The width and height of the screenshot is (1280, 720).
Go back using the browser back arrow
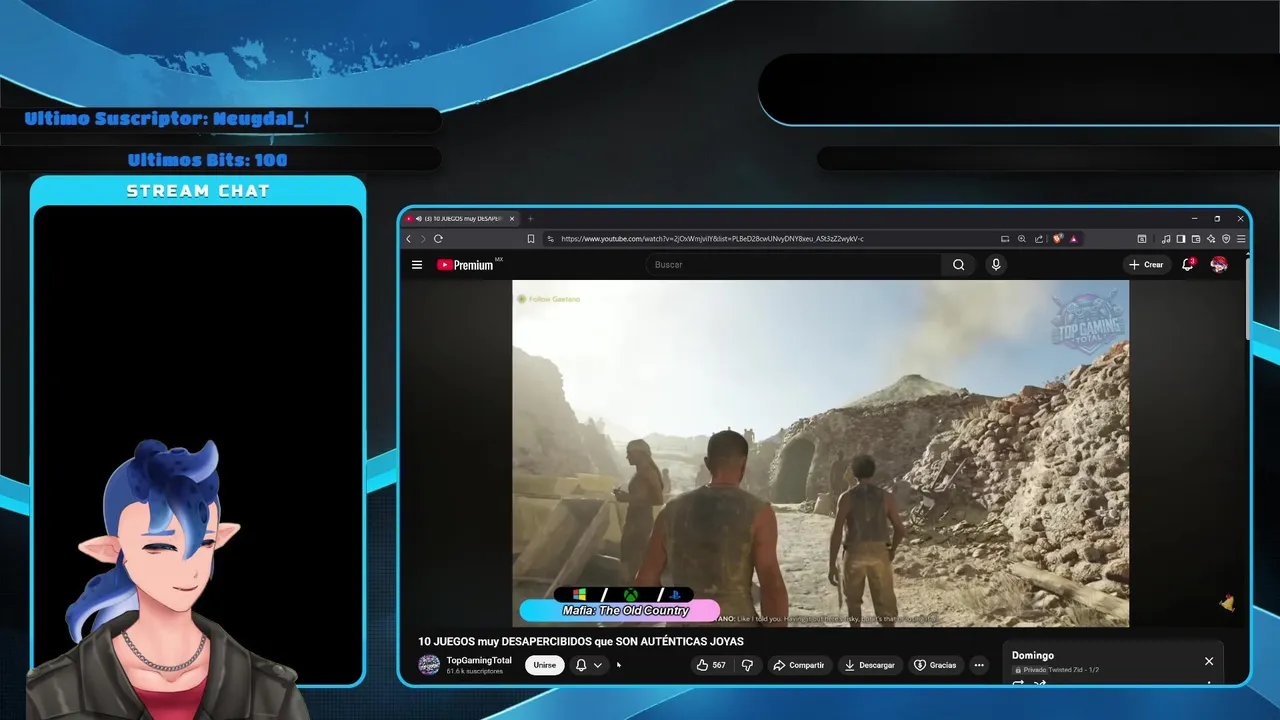[x=408, y=239]
